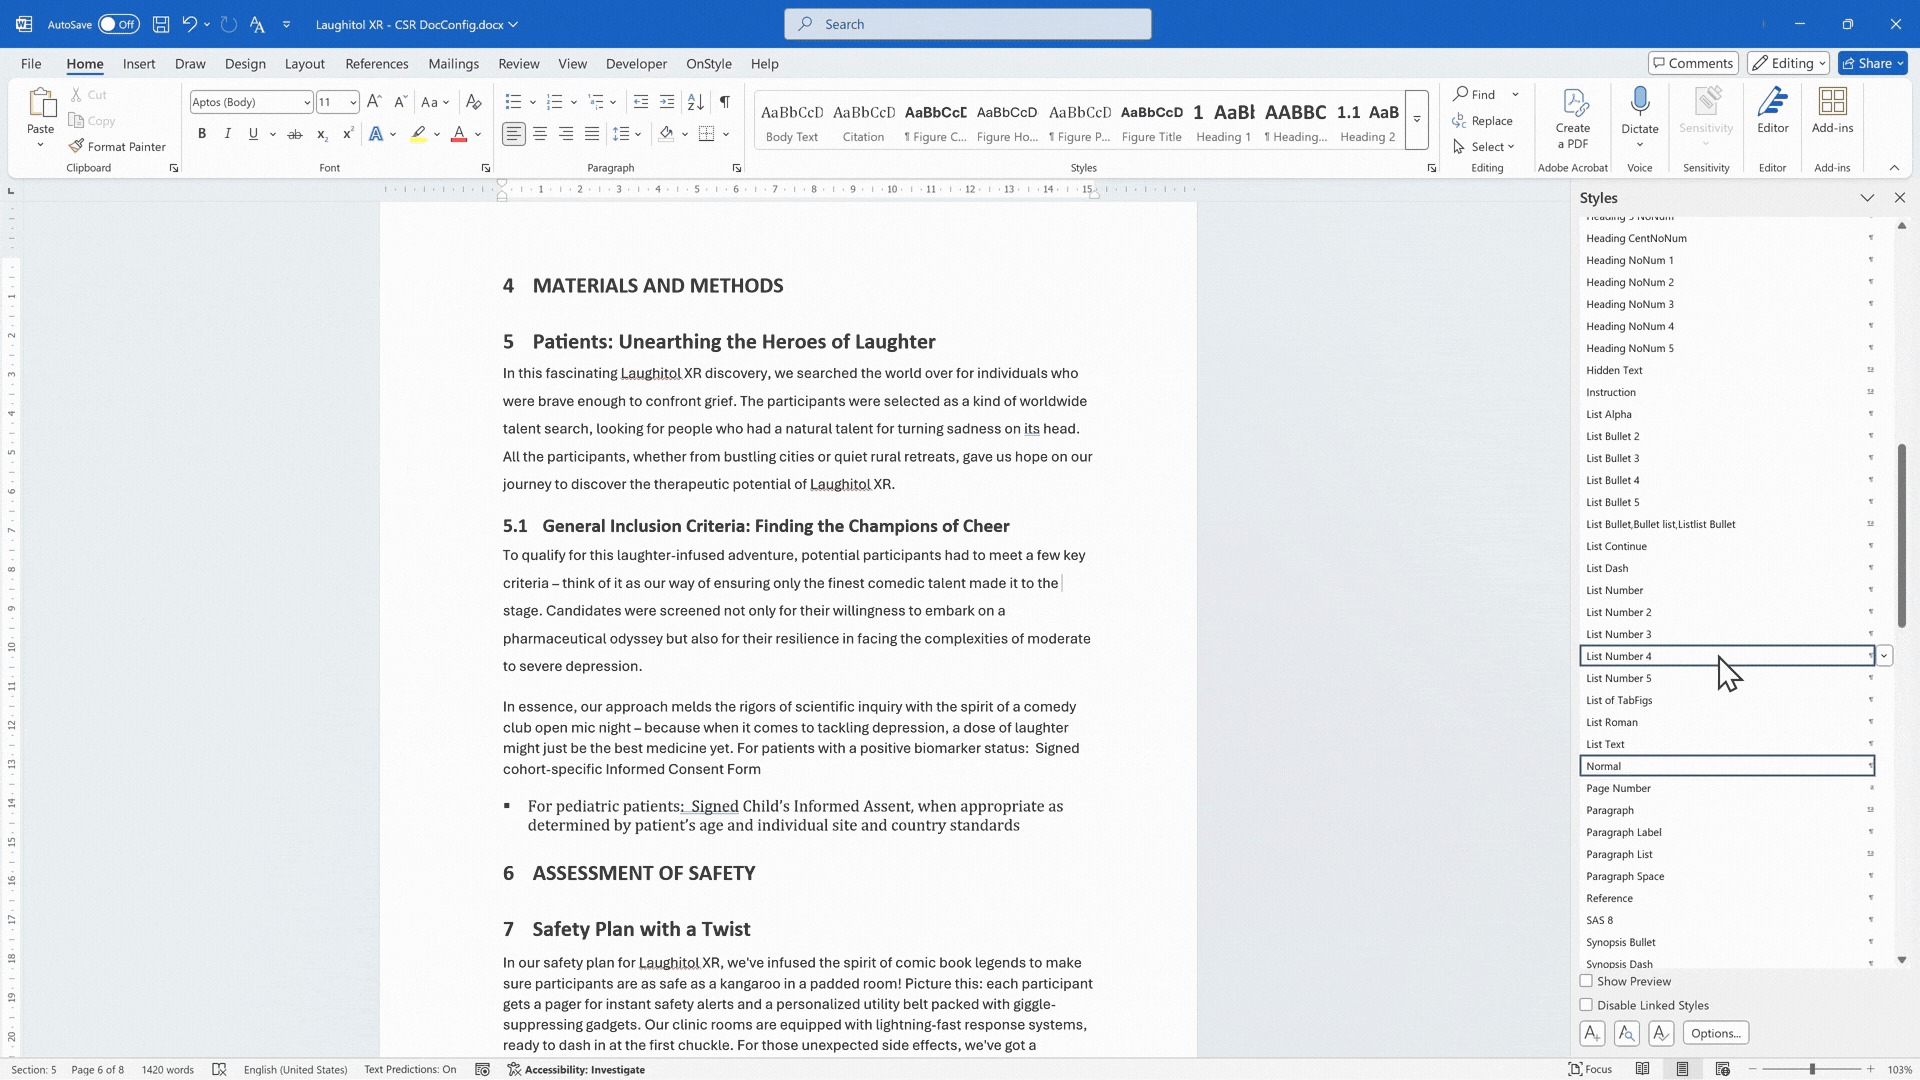The height and width of the screenshot is (1080, 1920).
Task: Switch to Read Mode view
Action: tap(1642, 1069)
